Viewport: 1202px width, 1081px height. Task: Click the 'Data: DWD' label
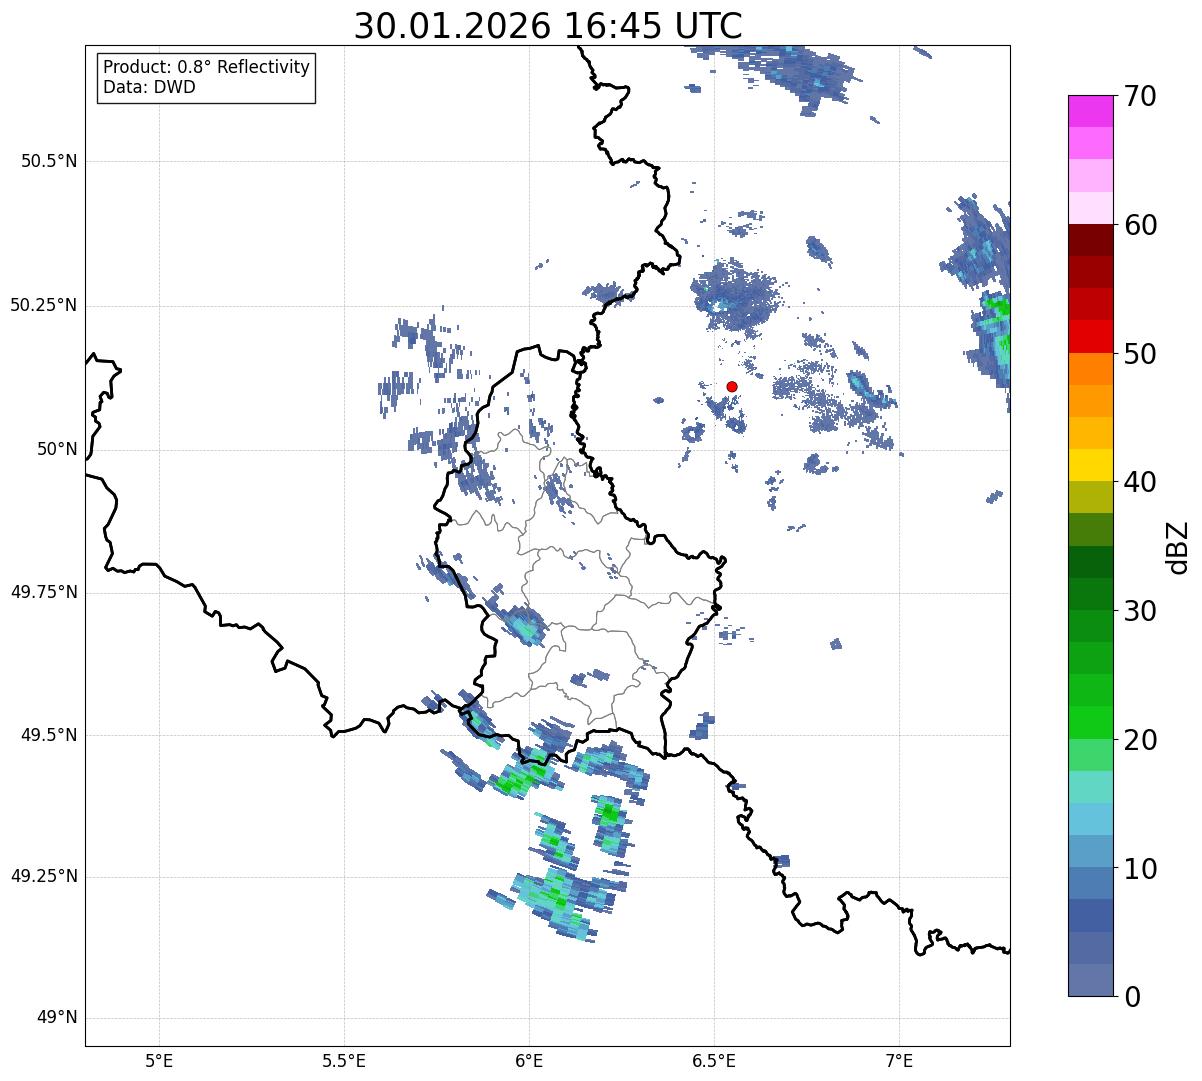click(149, 87)
